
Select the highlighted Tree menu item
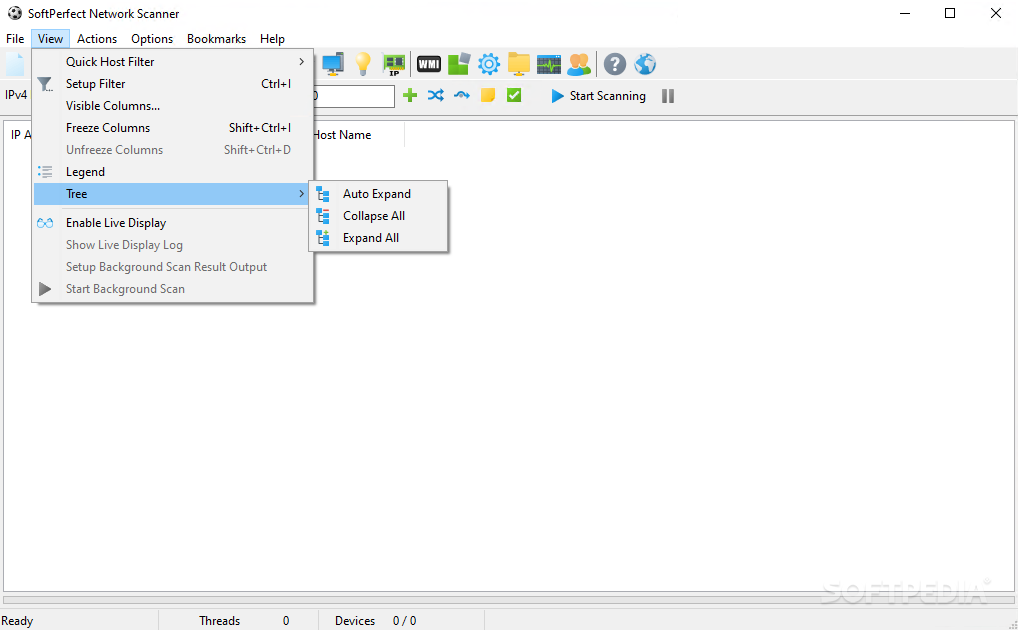(x=172, y=194)
